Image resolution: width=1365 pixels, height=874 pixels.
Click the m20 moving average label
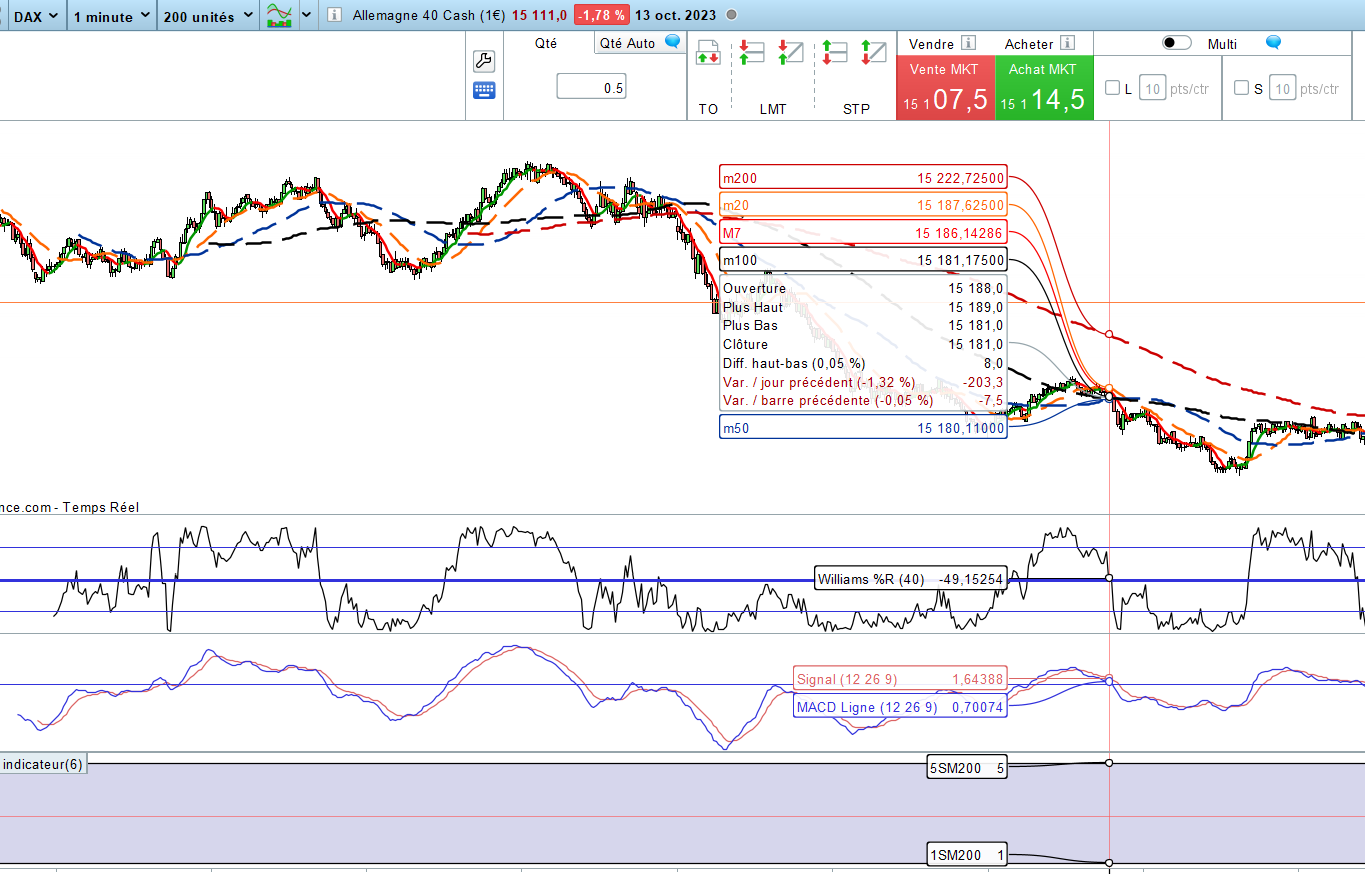pyautogui.click(x=864, y=205)
